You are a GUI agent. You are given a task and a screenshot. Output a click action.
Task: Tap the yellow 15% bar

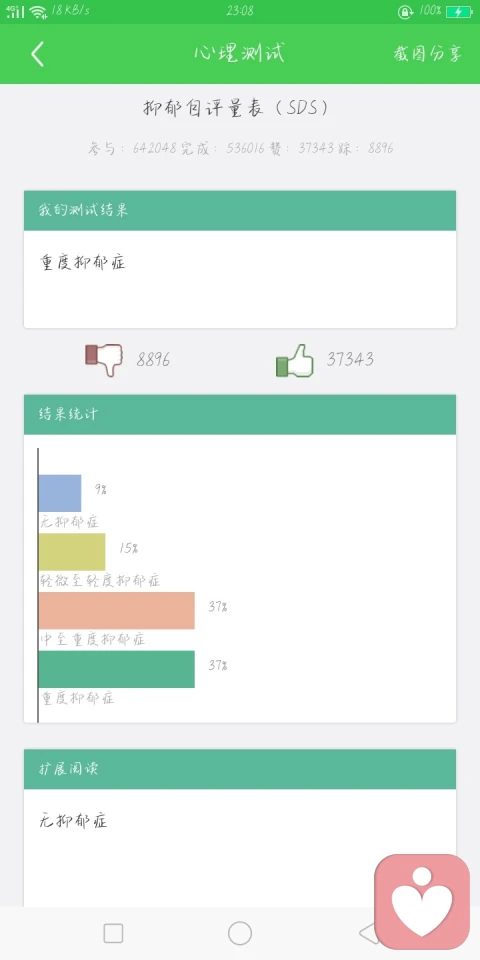72,552
